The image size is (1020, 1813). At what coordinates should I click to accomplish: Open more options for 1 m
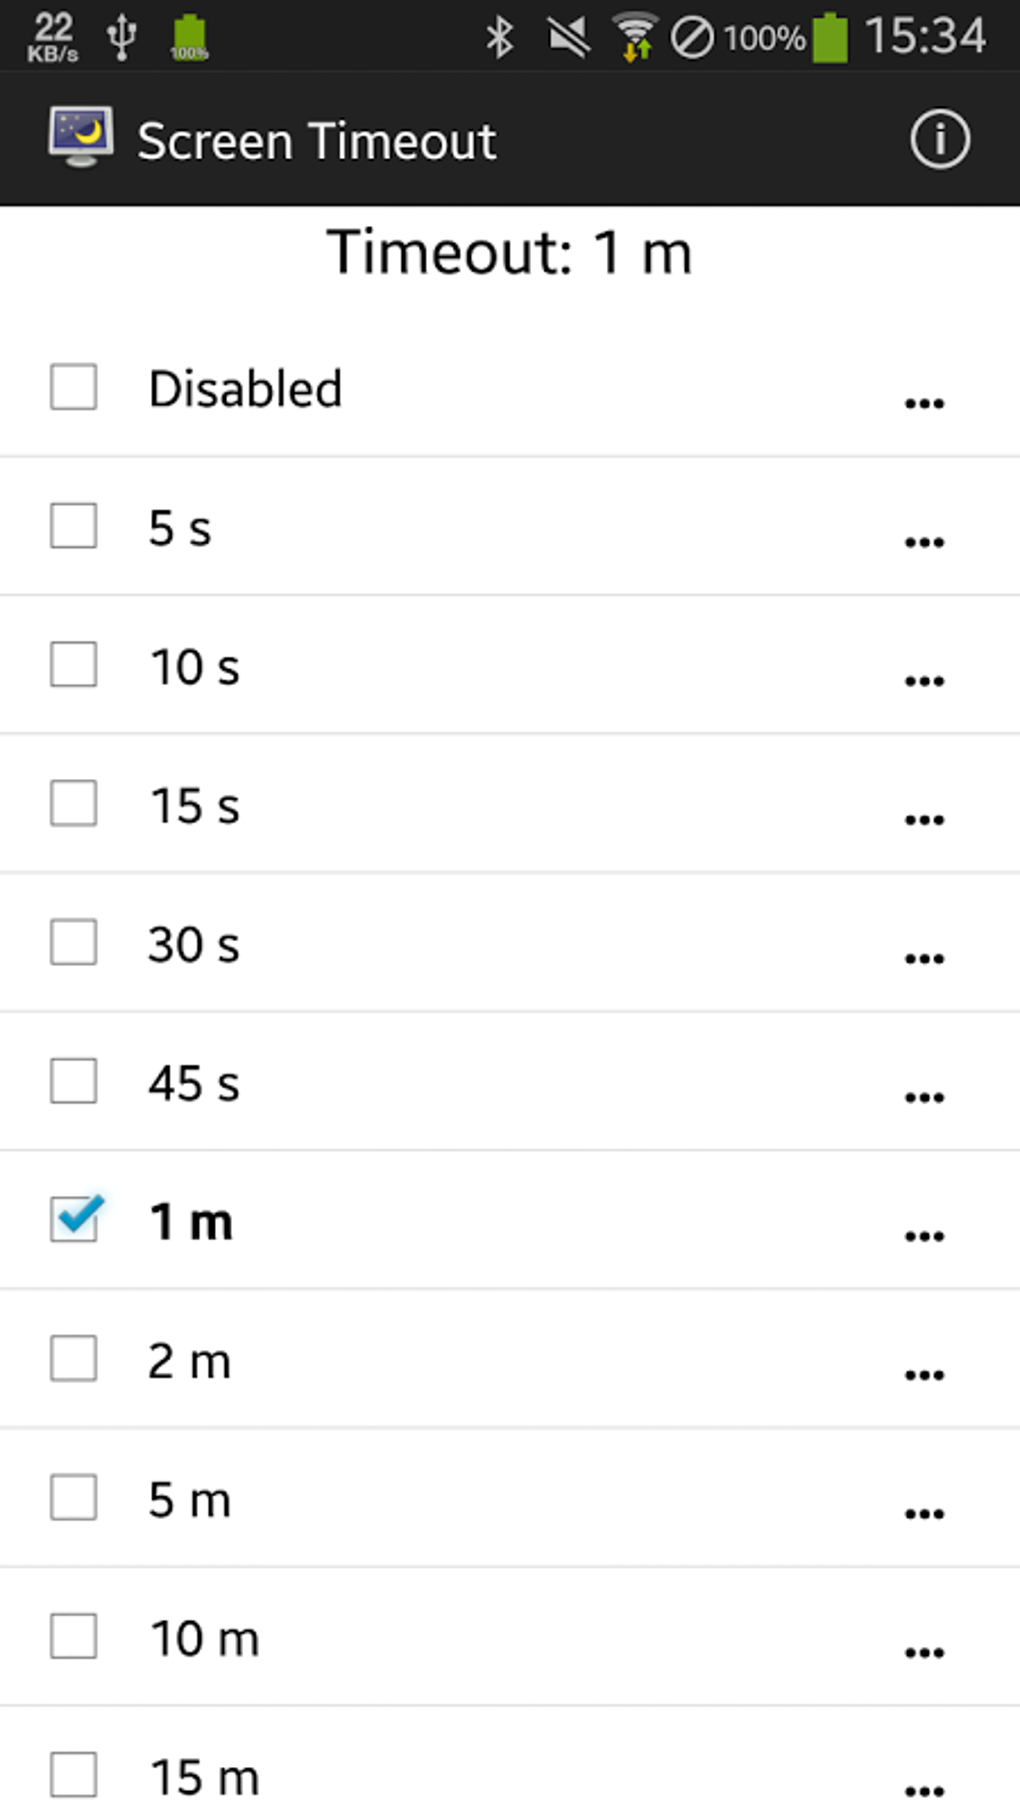(x=924, y=1236)
